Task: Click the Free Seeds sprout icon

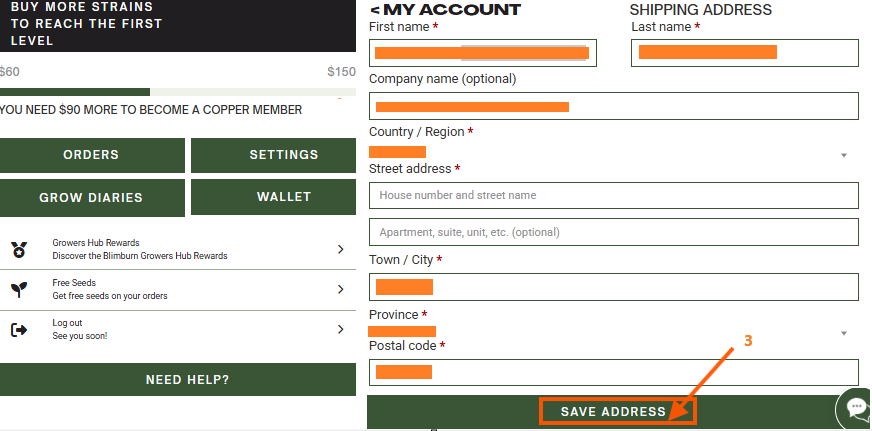Action: click(x=19, y=289)
